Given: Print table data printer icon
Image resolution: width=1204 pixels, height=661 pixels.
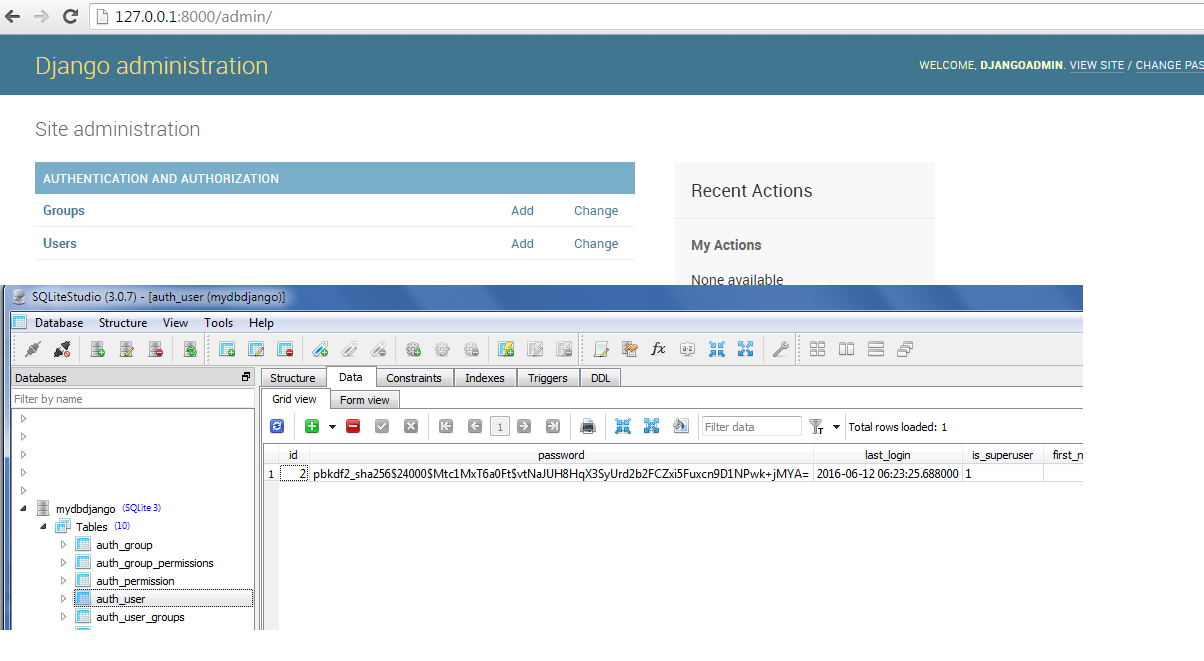Looking at the screenshot, I should tap(588, 426).
